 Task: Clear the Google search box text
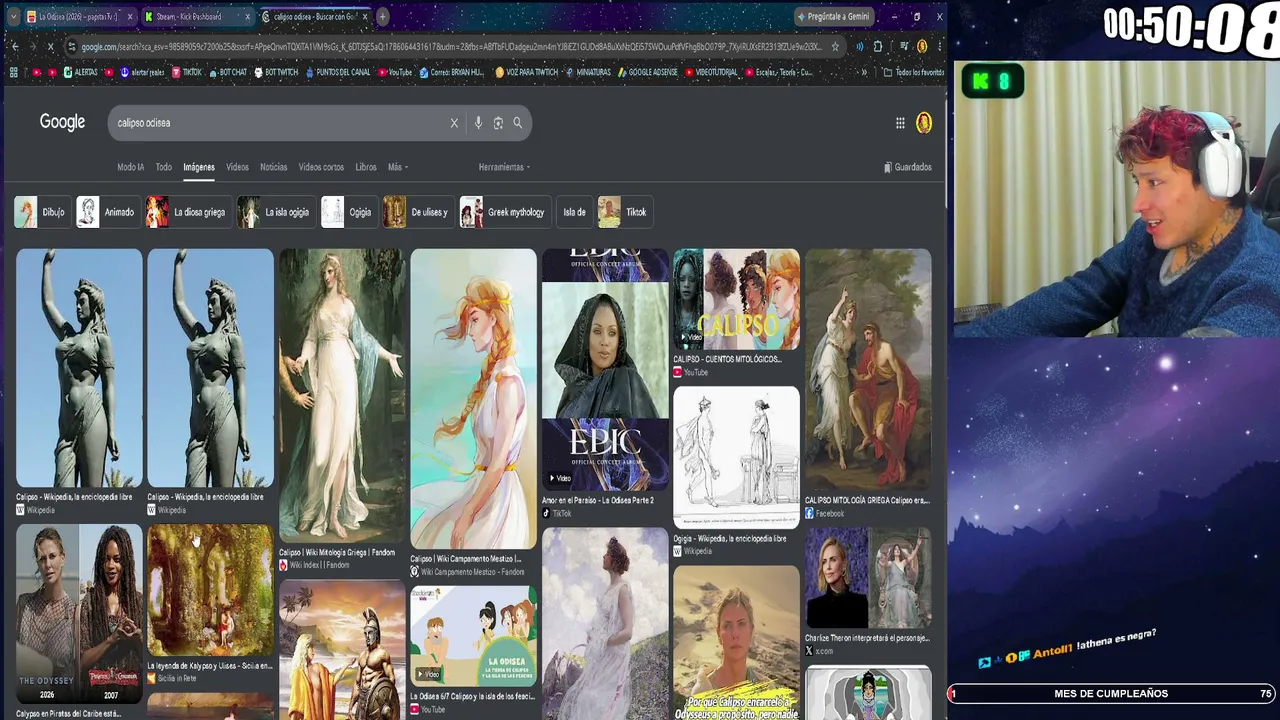pyautogui.click(x=454, y=123)
